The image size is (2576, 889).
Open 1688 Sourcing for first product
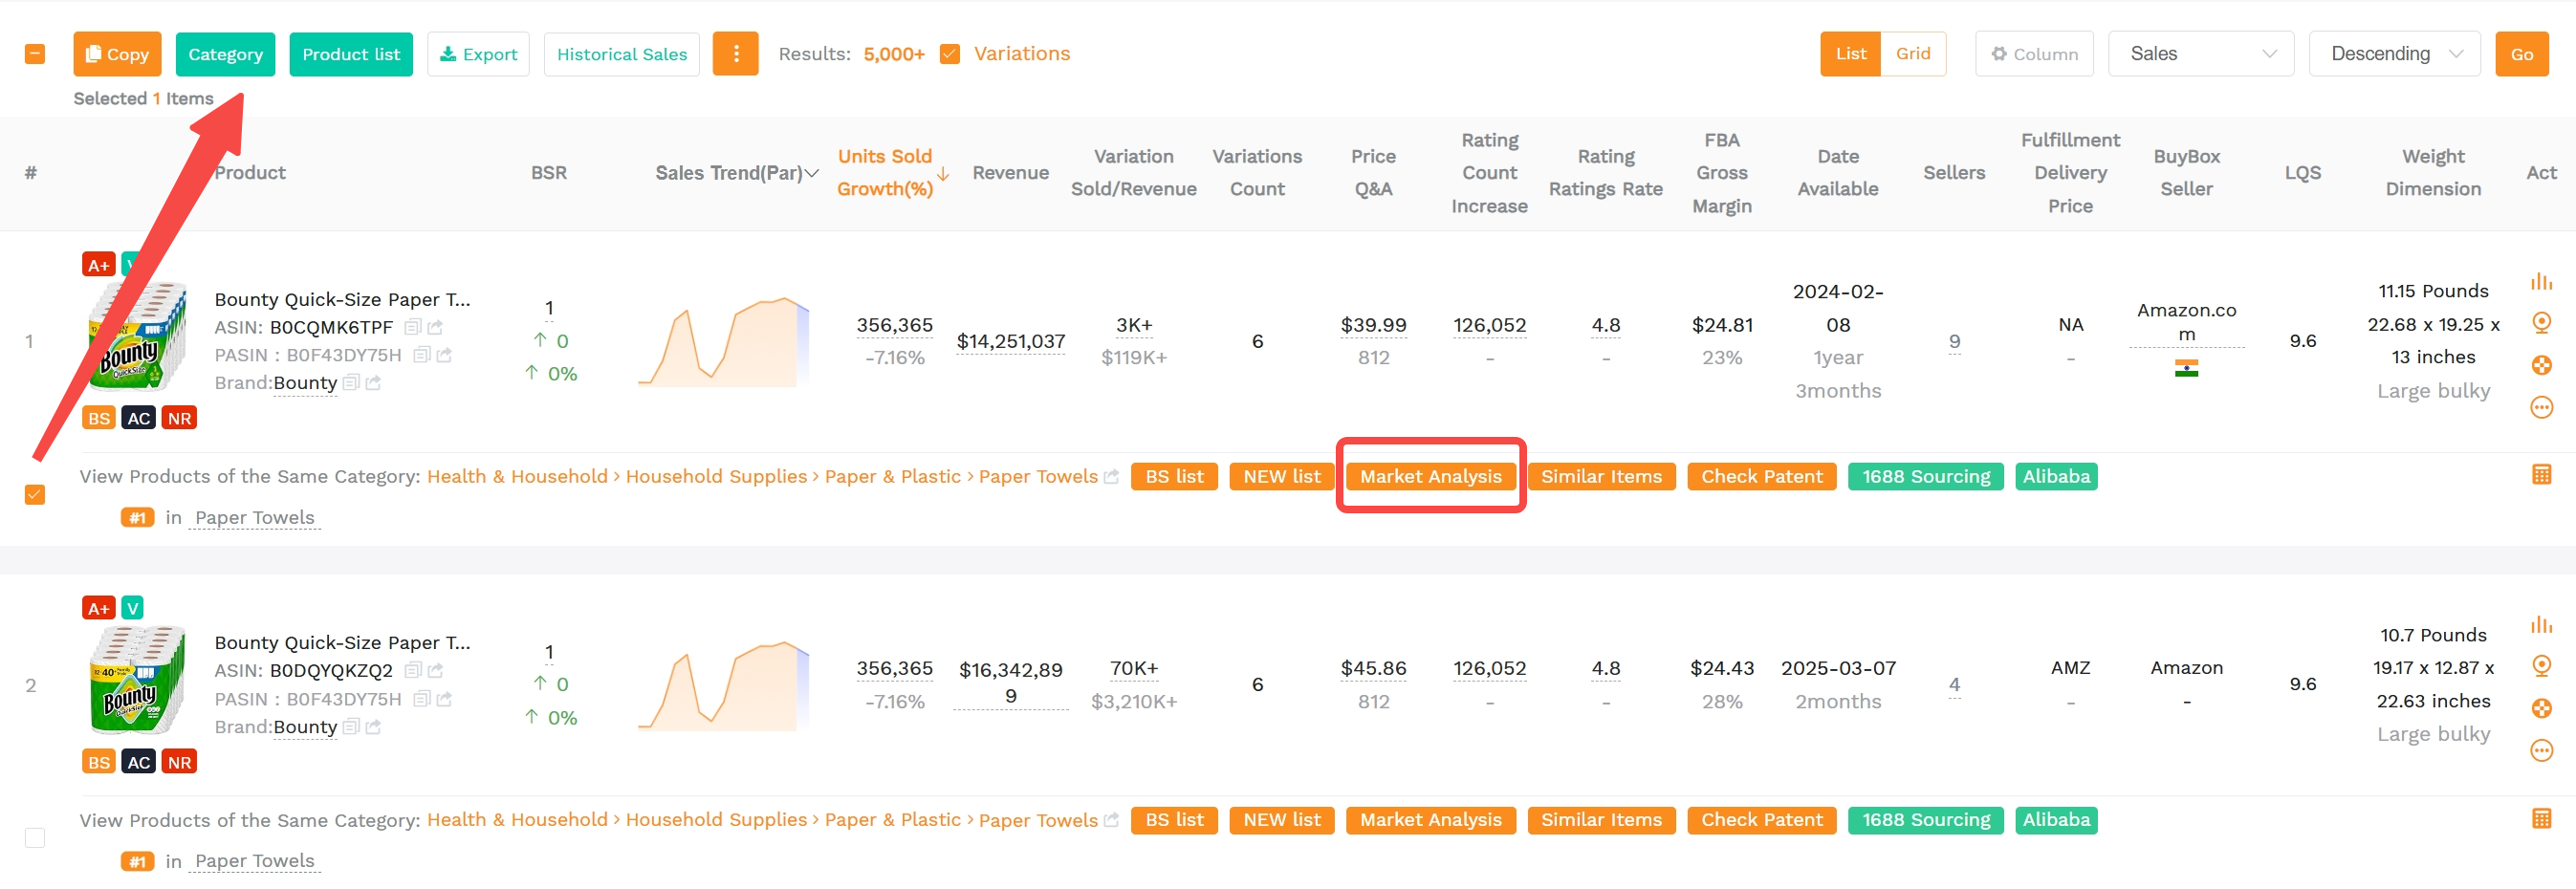tap(1925, 476)
